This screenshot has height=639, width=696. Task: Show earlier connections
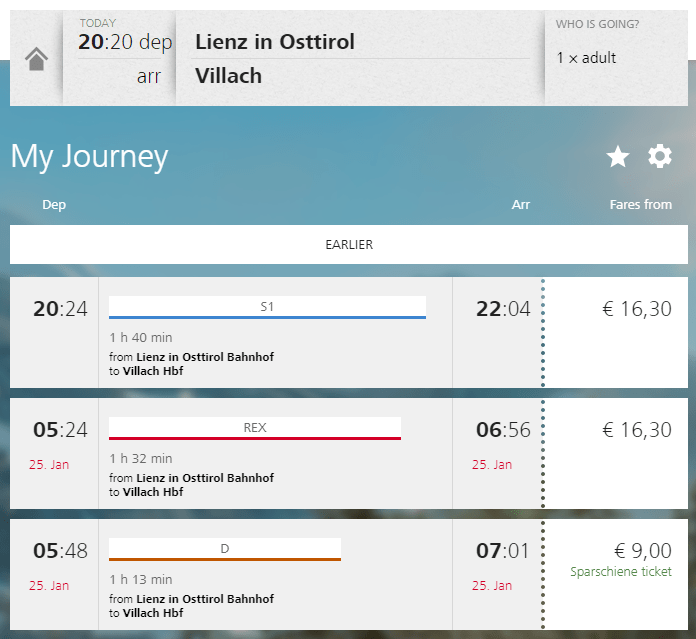click(349, 244)
